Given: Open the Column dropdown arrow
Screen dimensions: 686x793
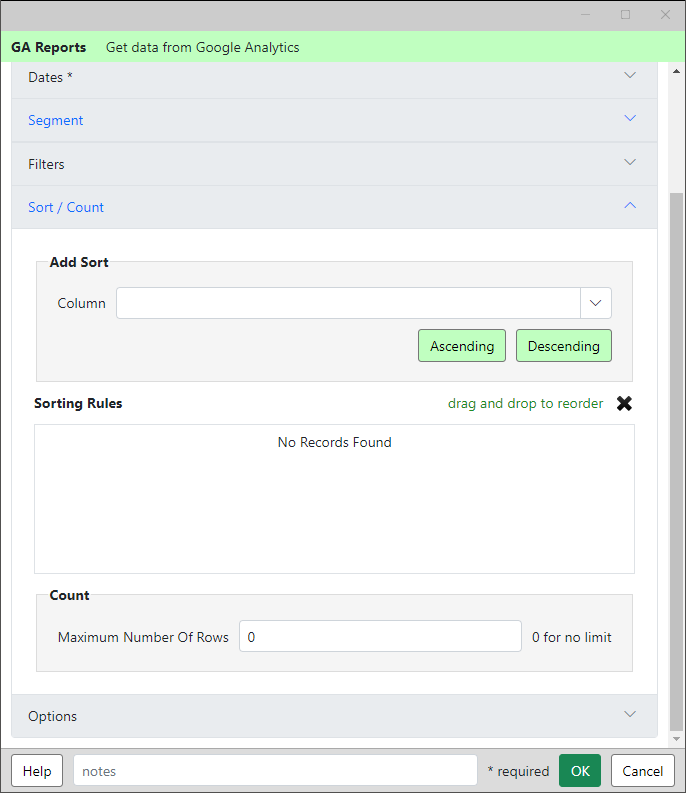Looking at the screenshot, I should [x=595, y=303].
